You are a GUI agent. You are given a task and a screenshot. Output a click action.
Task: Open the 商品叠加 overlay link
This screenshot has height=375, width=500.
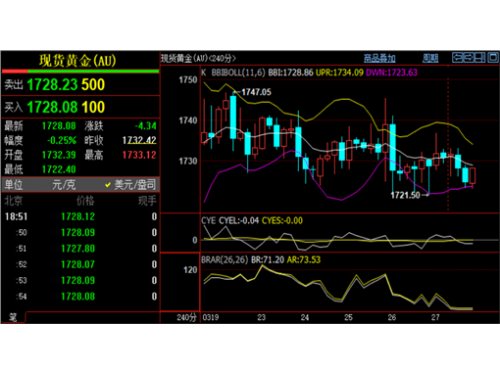coord(379,58)
